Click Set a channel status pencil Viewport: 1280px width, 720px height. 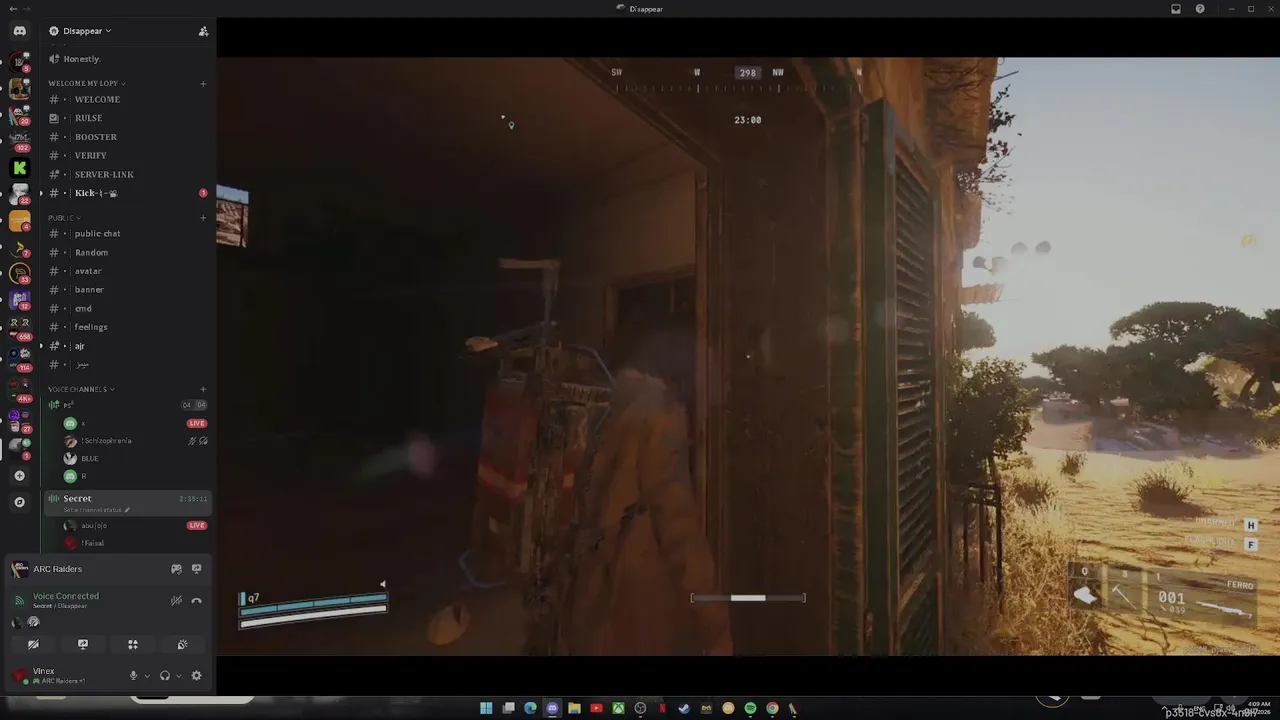(x=127, y=510)
